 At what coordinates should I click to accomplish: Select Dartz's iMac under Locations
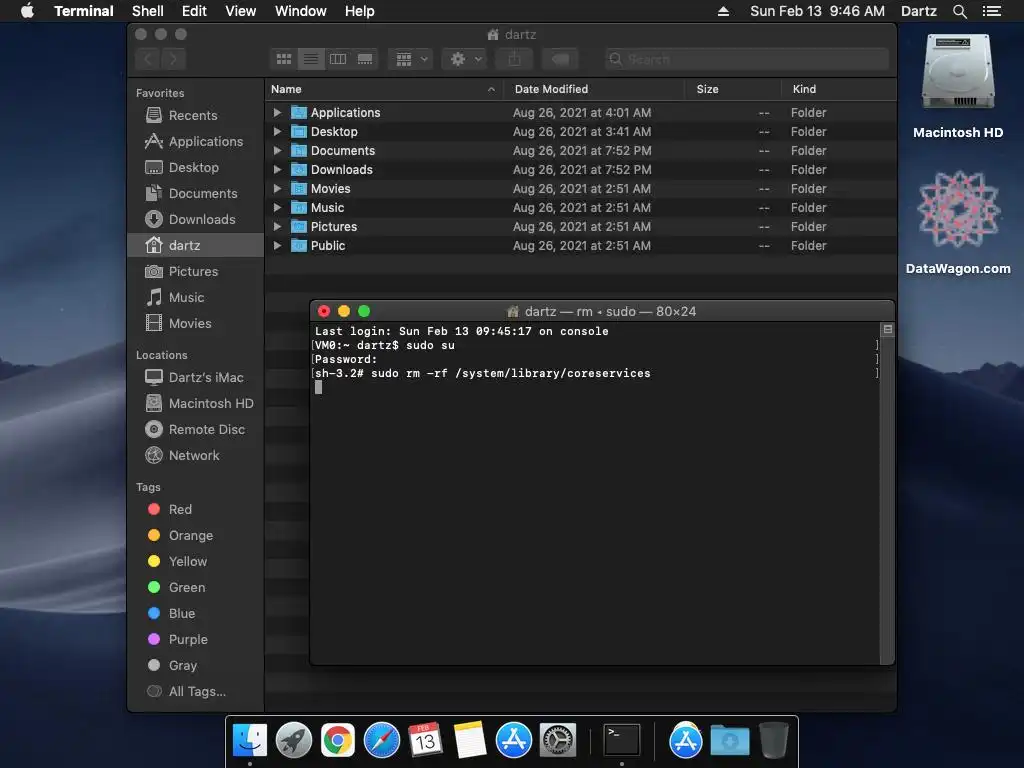click(x=194, y=377)
